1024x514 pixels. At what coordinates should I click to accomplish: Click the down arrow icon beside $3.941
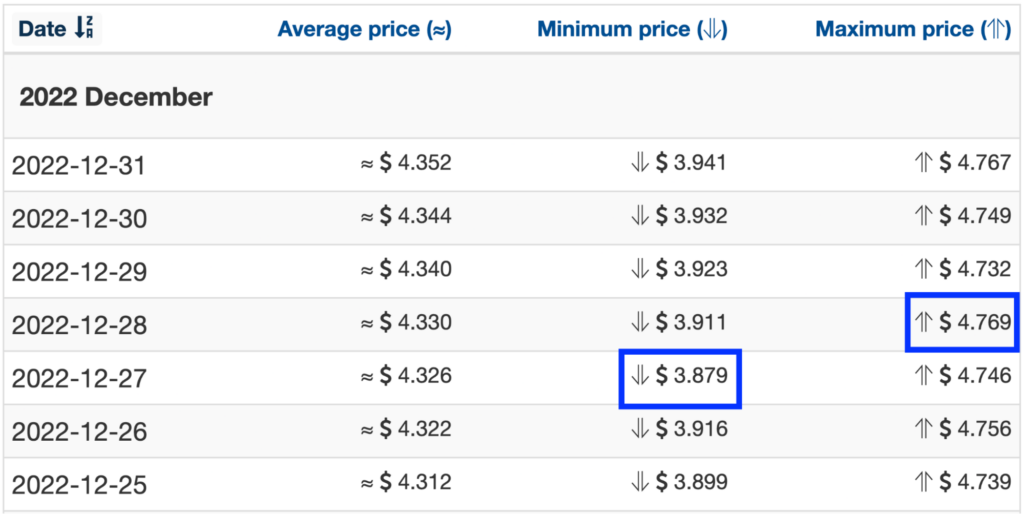pyautogui.click(x=639, y=163)
